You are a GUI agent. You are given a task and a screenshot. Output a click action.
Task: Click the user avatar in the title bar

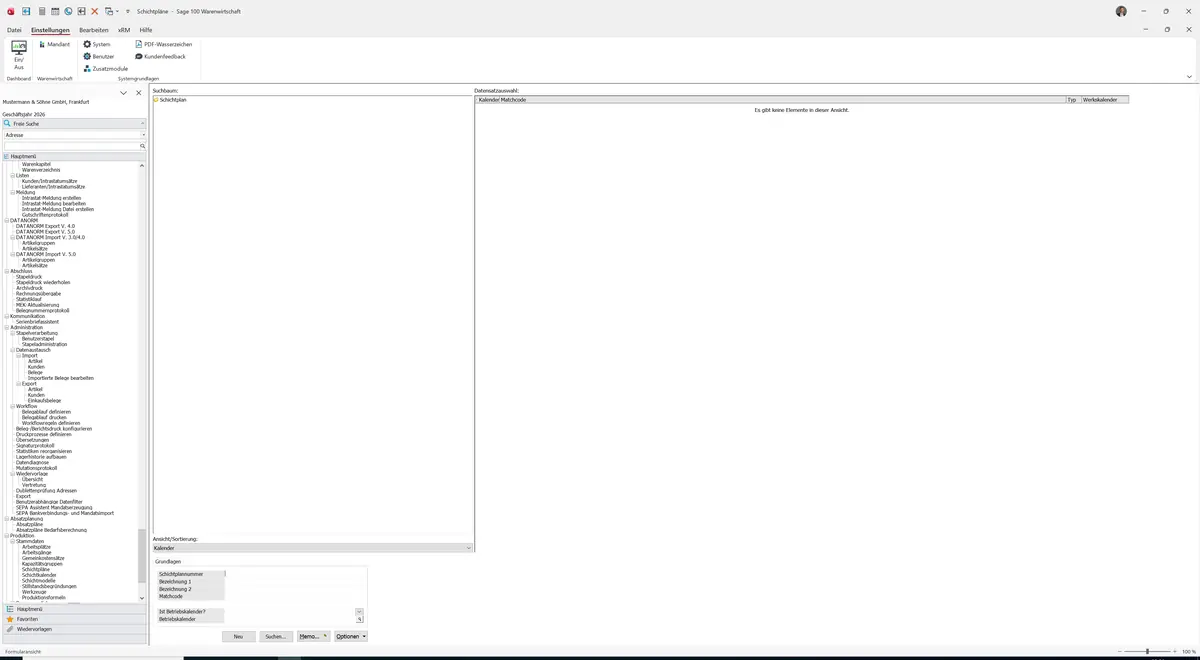[x=1121, y=11]
